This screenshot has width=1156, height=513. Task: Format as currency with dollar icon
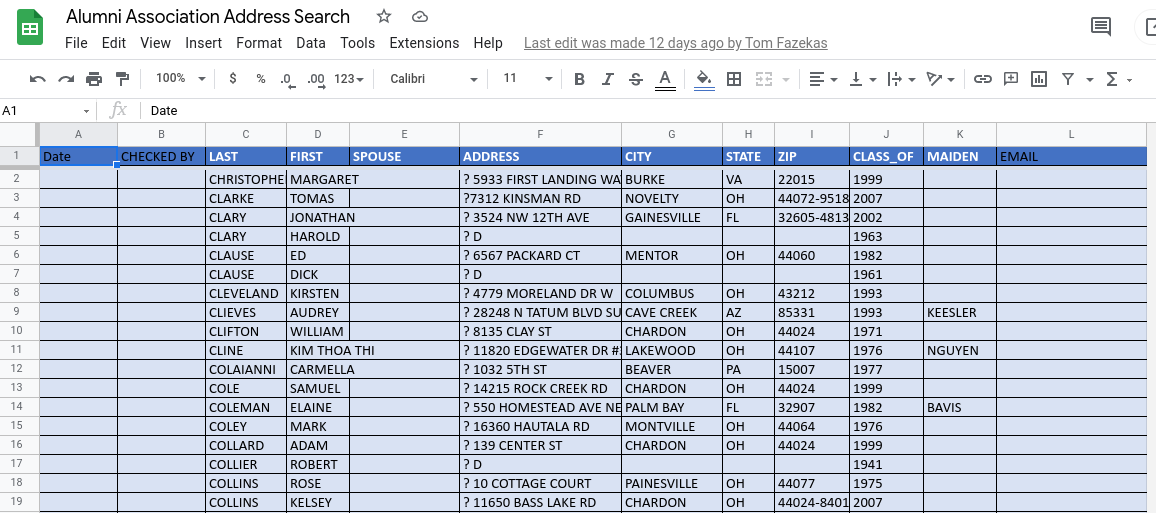233,79
